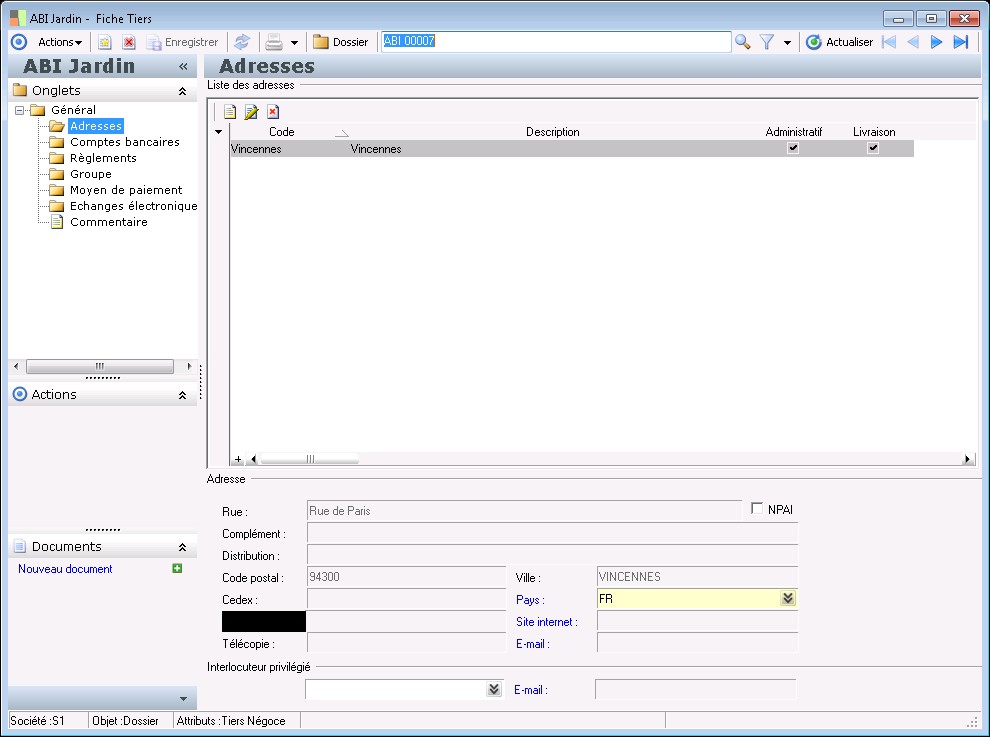This screenshot has width=990, height=737.
Task: Click the delete address icon in list toolbar
Action: coord(272,112)
